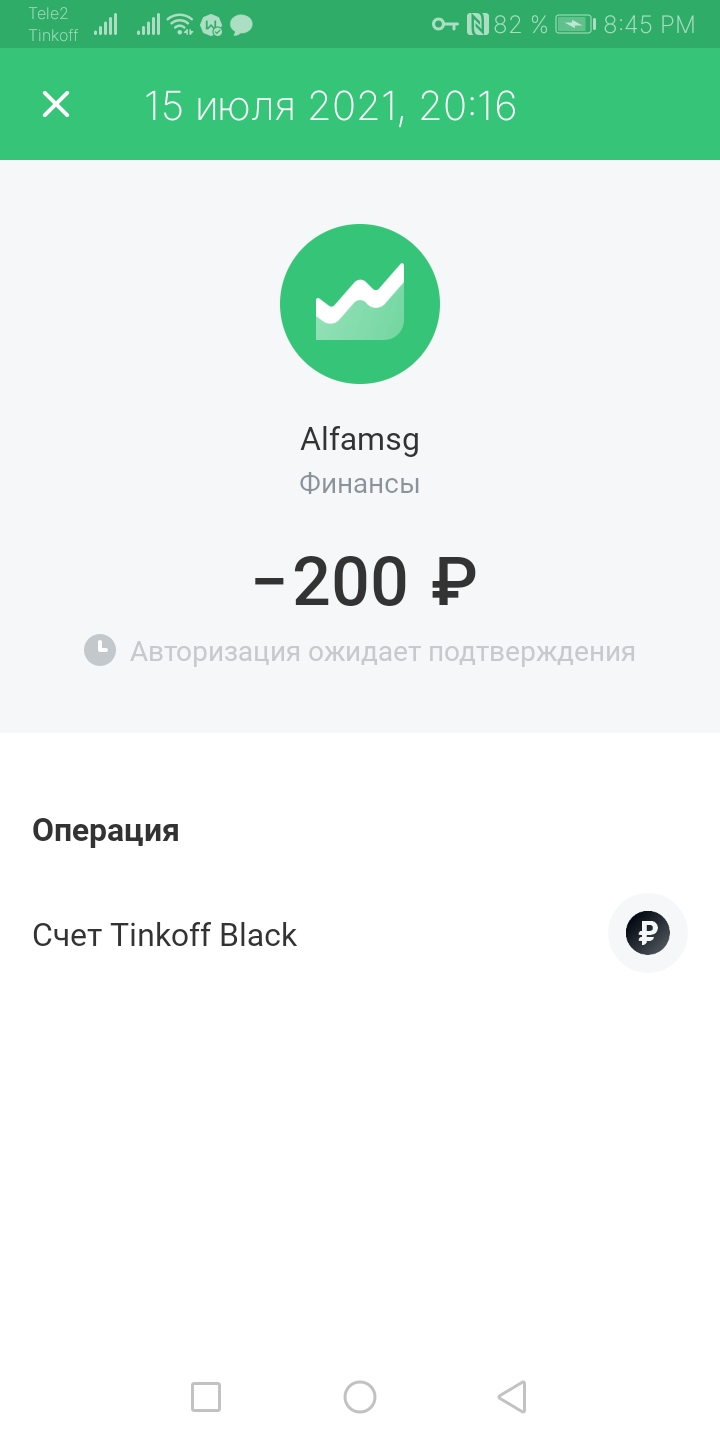Tap the 8:45 PM clock in status bar
The image size is (720, 1440).
point(650,25)
